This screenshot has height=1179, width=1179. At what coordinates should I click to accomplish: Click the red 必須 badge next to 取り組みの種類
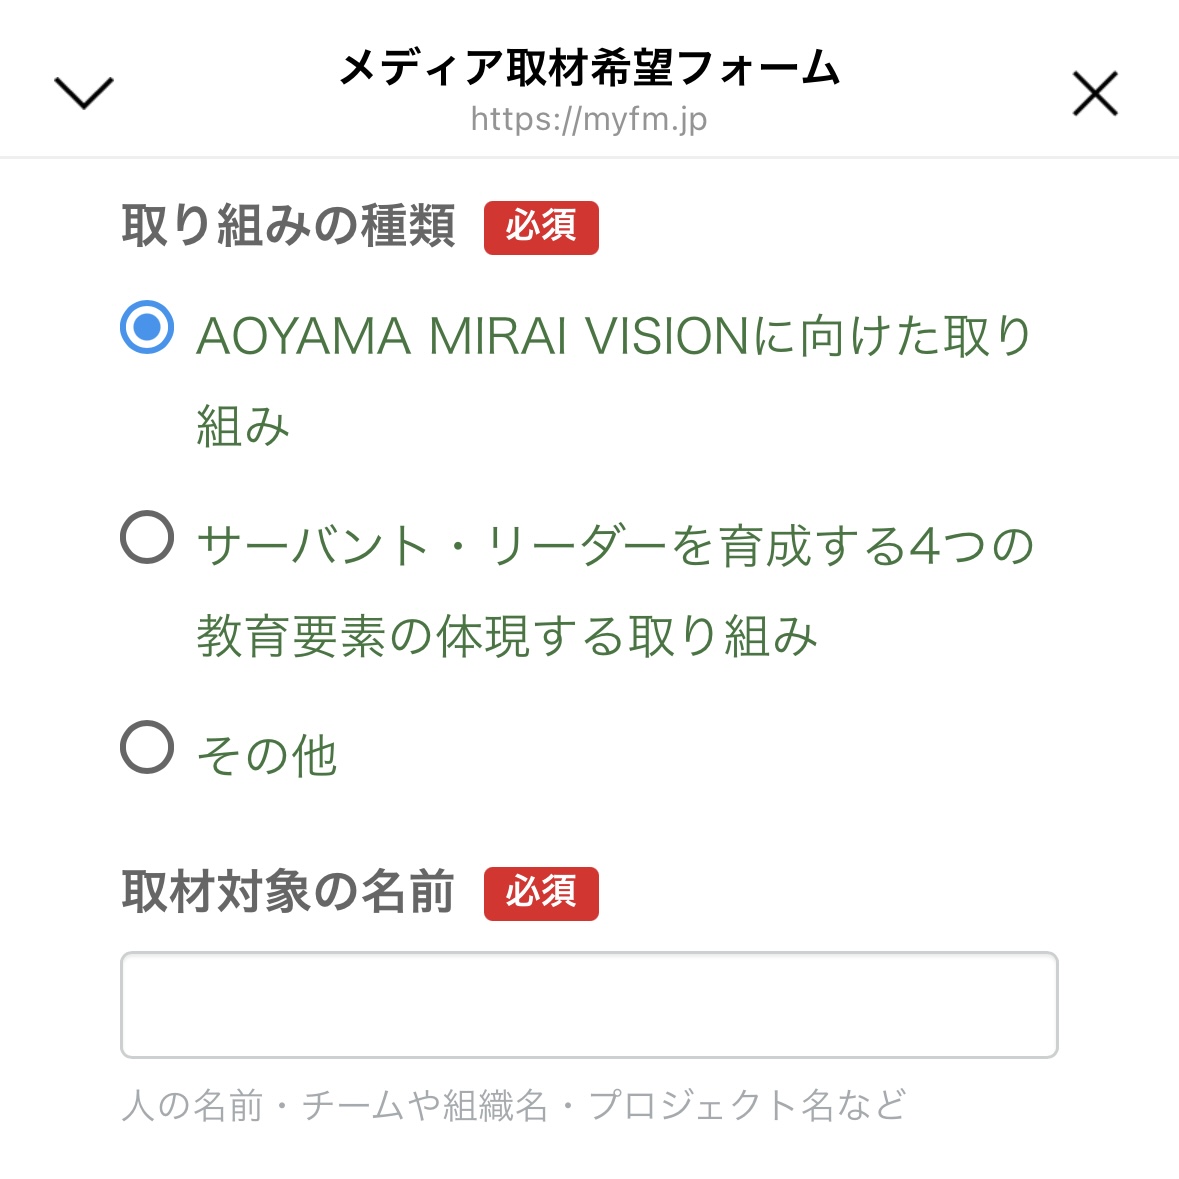541,227
